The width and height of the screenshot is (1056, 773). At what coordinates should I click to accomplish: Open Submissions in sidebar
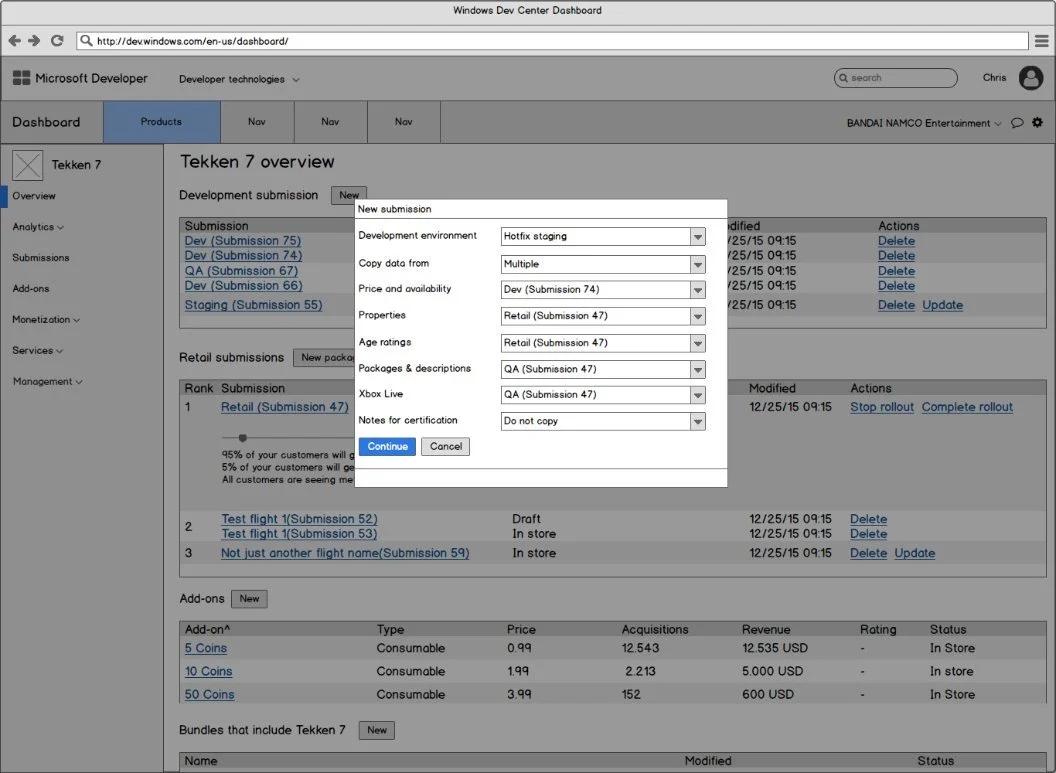click(x=40, y=258)
